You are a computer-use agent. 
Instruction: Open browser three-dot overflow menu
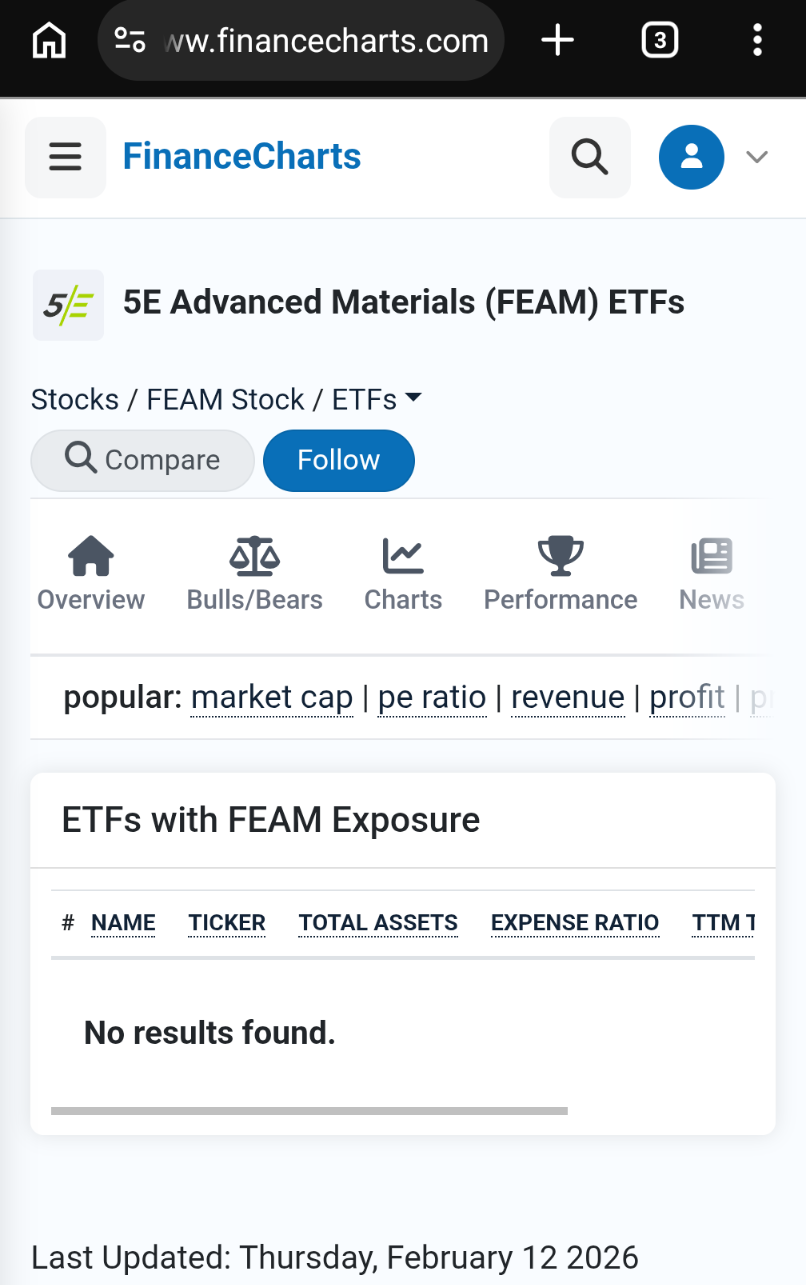coord(757,41)
